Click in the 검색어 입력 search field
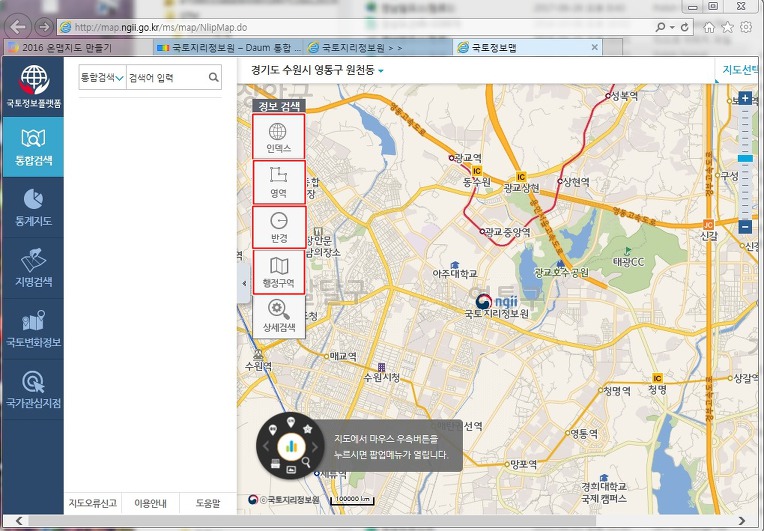This screenshot has width=764, height=531. click(x=167, y=77)
